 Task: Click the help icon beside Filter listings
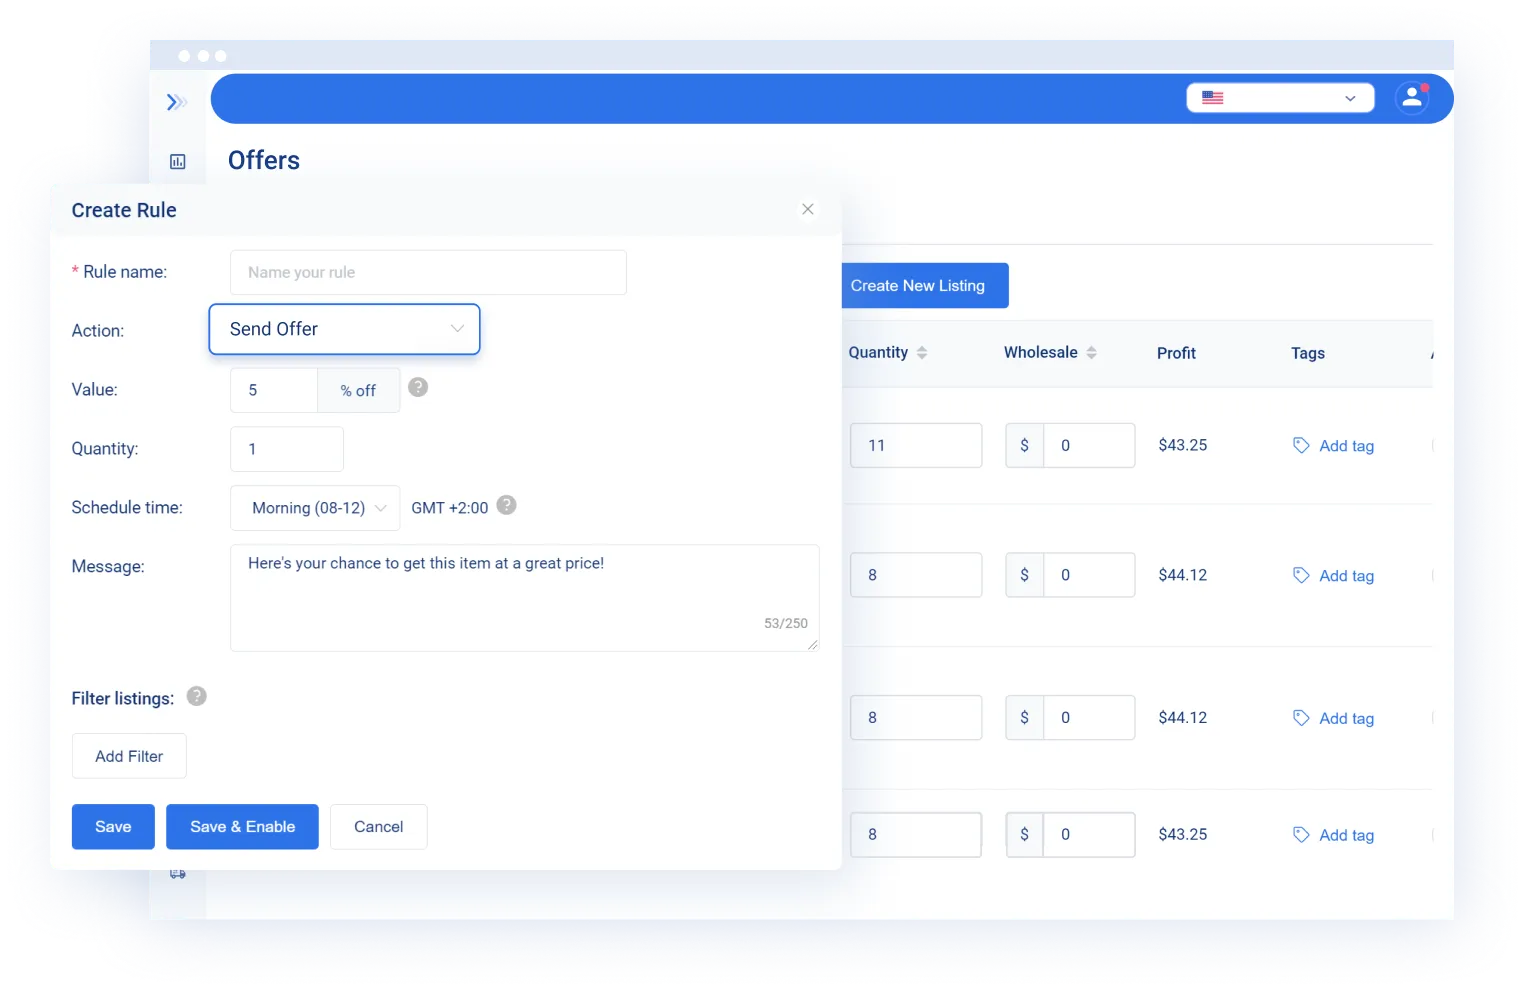197,696
